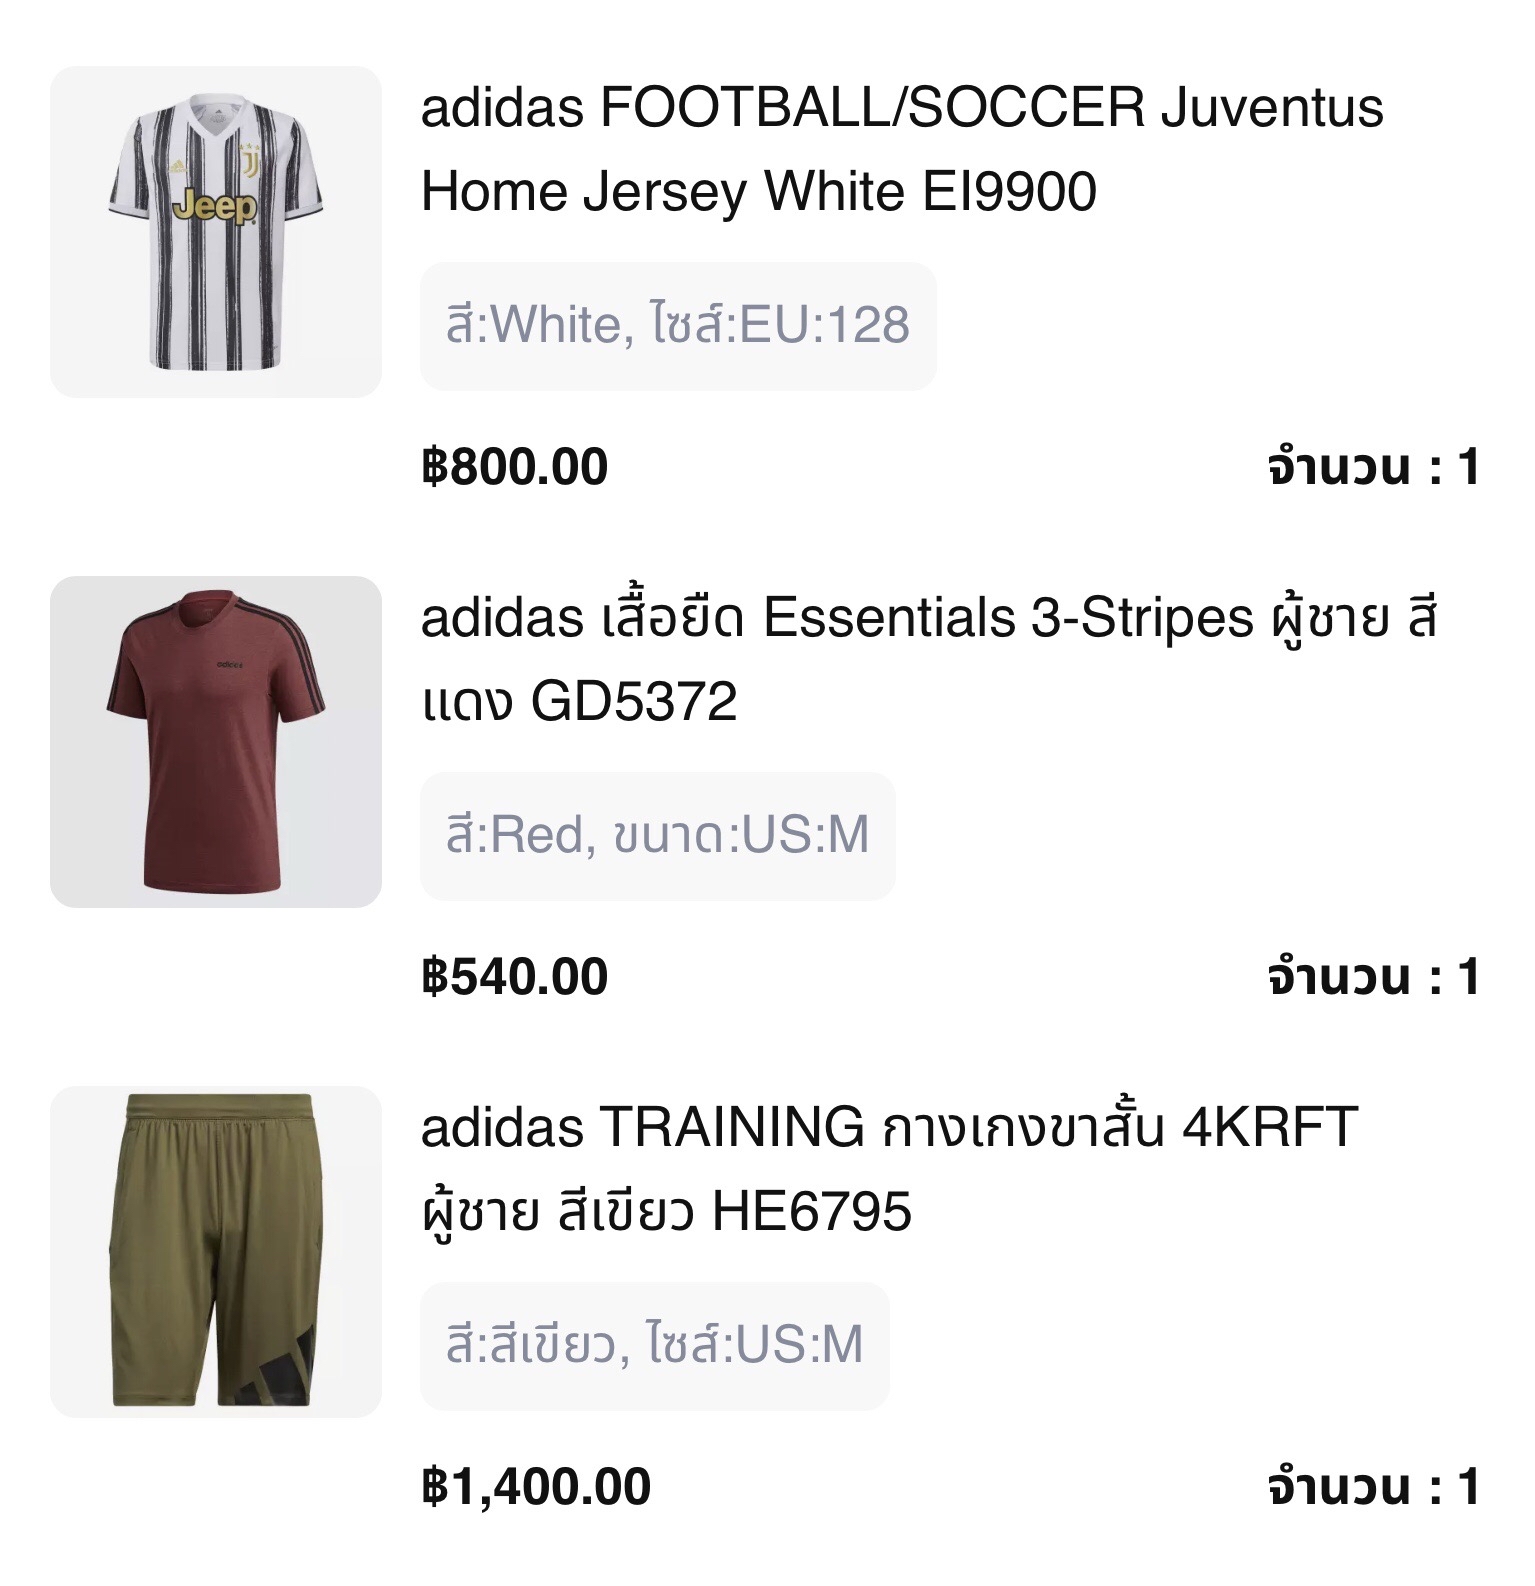Select the White EU:128 variant chip
The image size is (1535, 1586).
pos(678,326)
